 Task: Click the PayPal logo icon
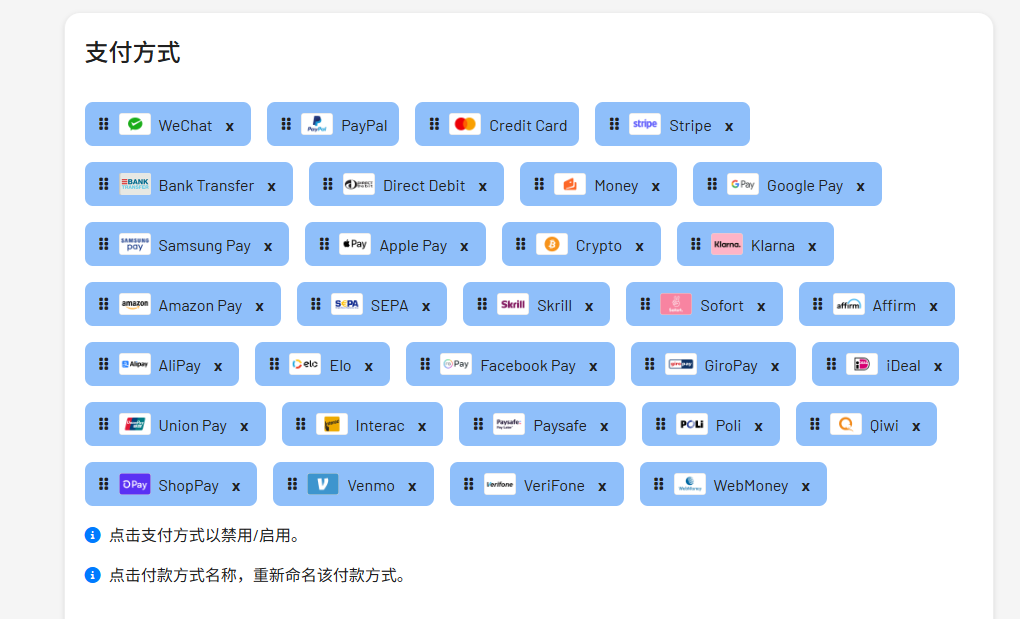[x=317, y=124]
